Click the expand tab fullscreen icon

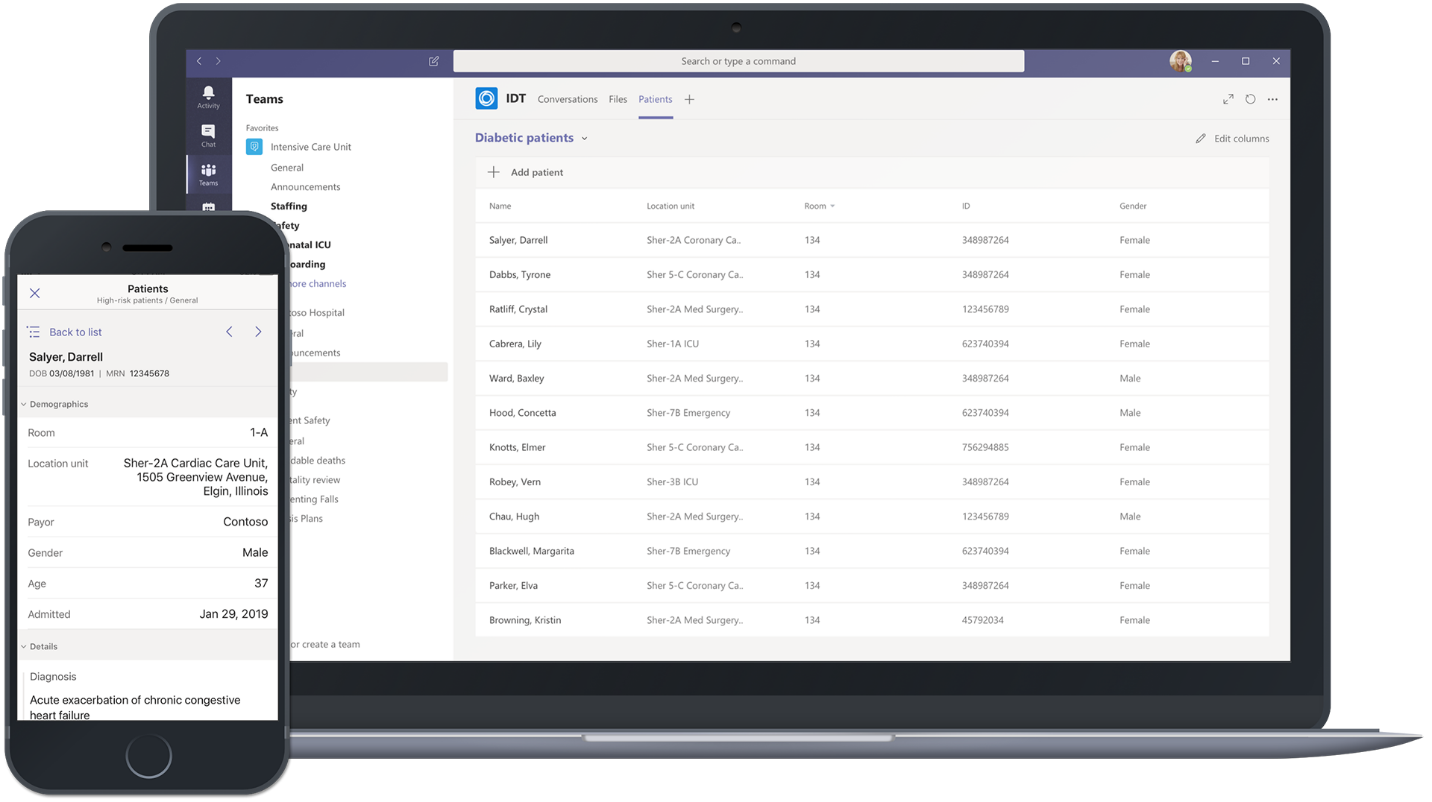pos(1228,99)
